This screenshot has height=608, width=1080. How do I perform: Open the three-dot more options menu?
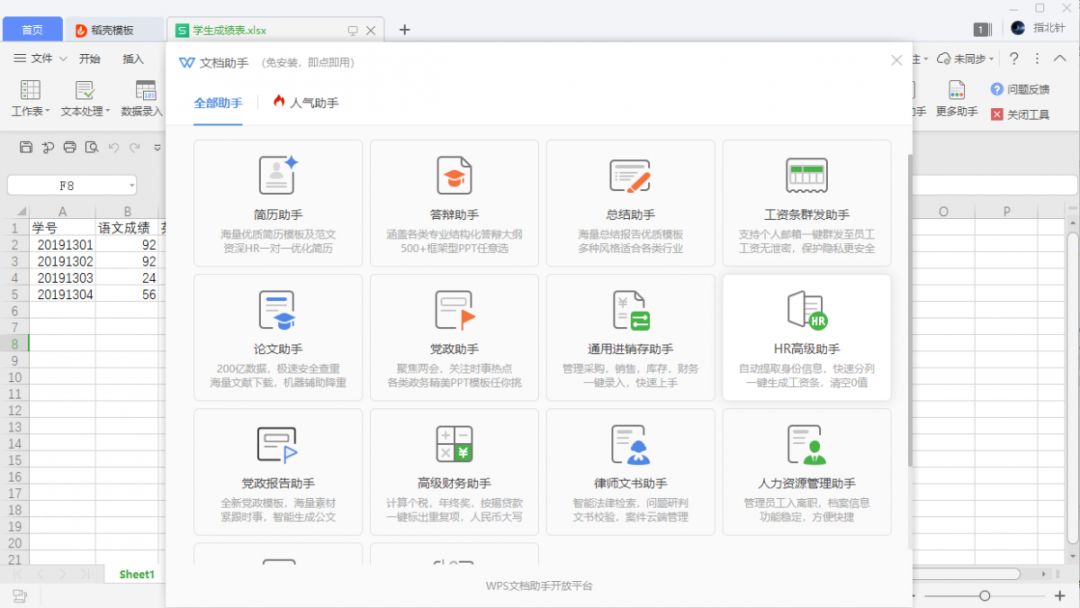coord(1037,59)
